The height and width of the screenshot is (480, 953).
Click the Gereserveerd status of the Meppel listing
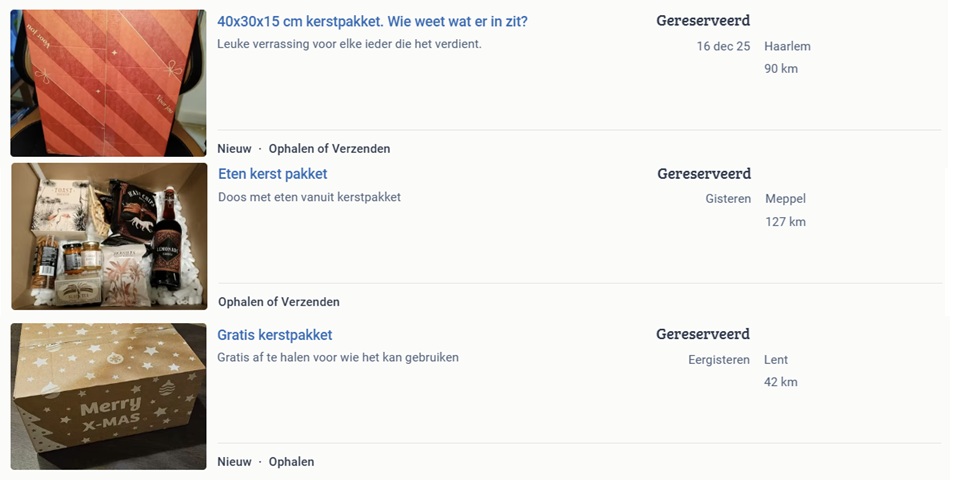point(704,174)
